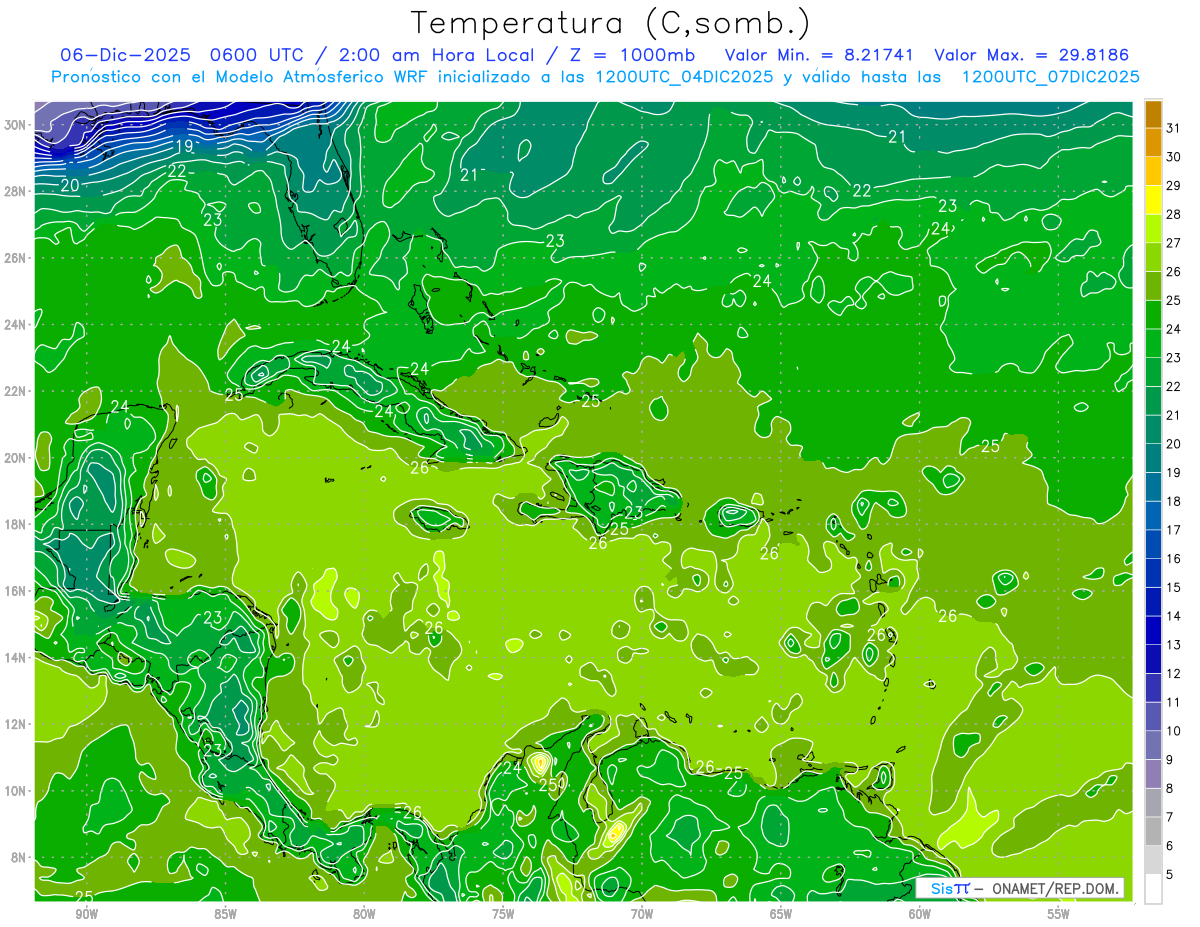Image resolution: width=1200 pixels, height=927 pixels.
Task: Click the brown legend swatch above 31
Action: click(1153, 115)
